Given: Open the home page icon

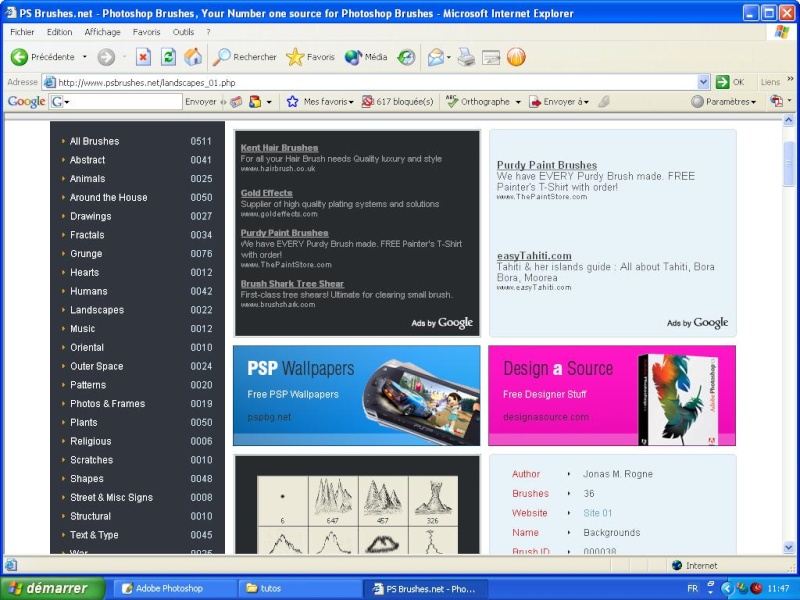Looking at the screenshot, I should point(193,57).
